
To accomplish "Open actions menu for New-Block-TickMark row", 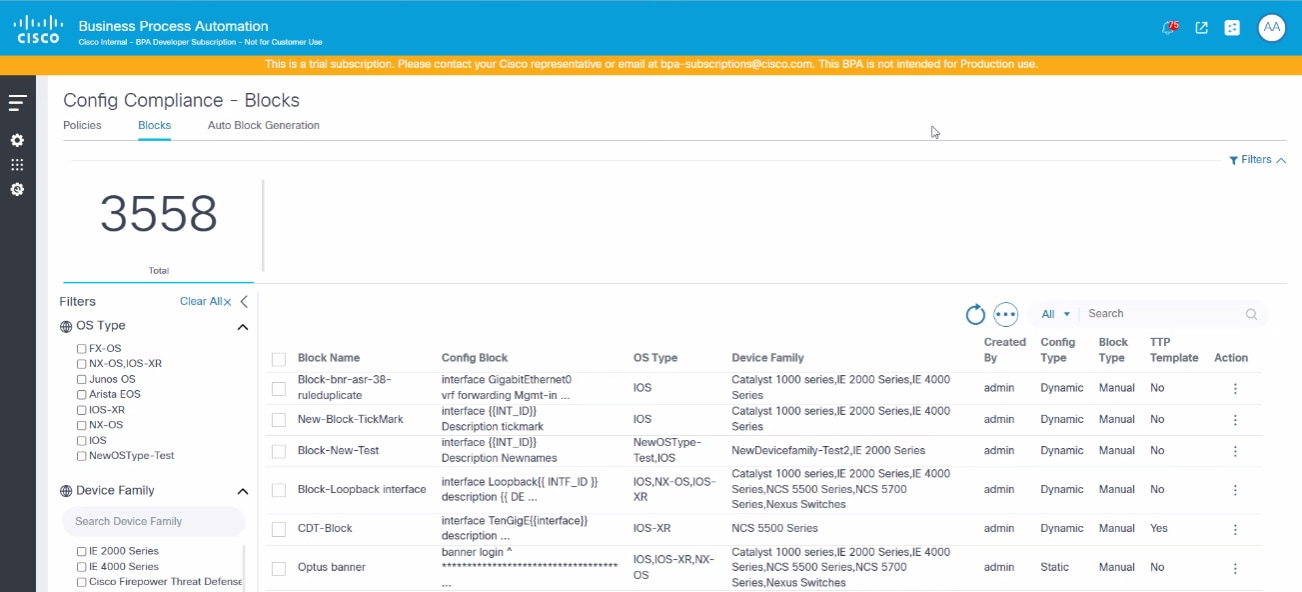I will click(x=1235, y=420).
